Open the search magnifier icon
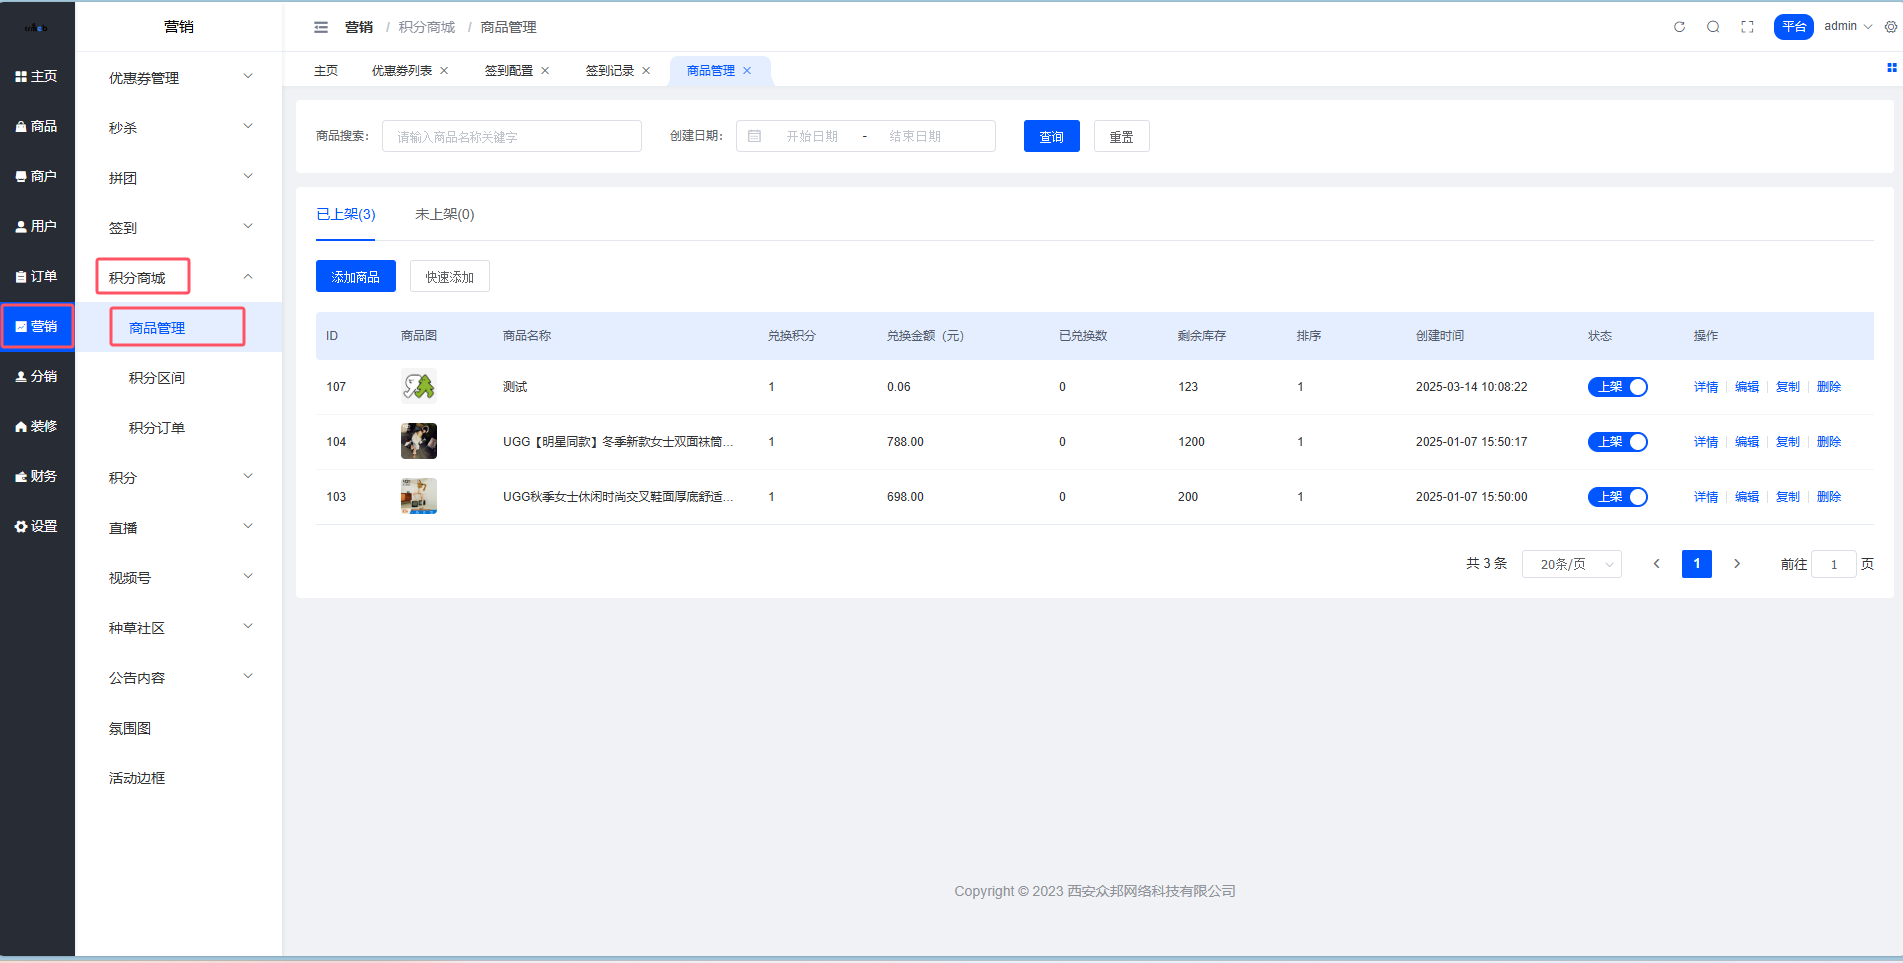 1713,27
